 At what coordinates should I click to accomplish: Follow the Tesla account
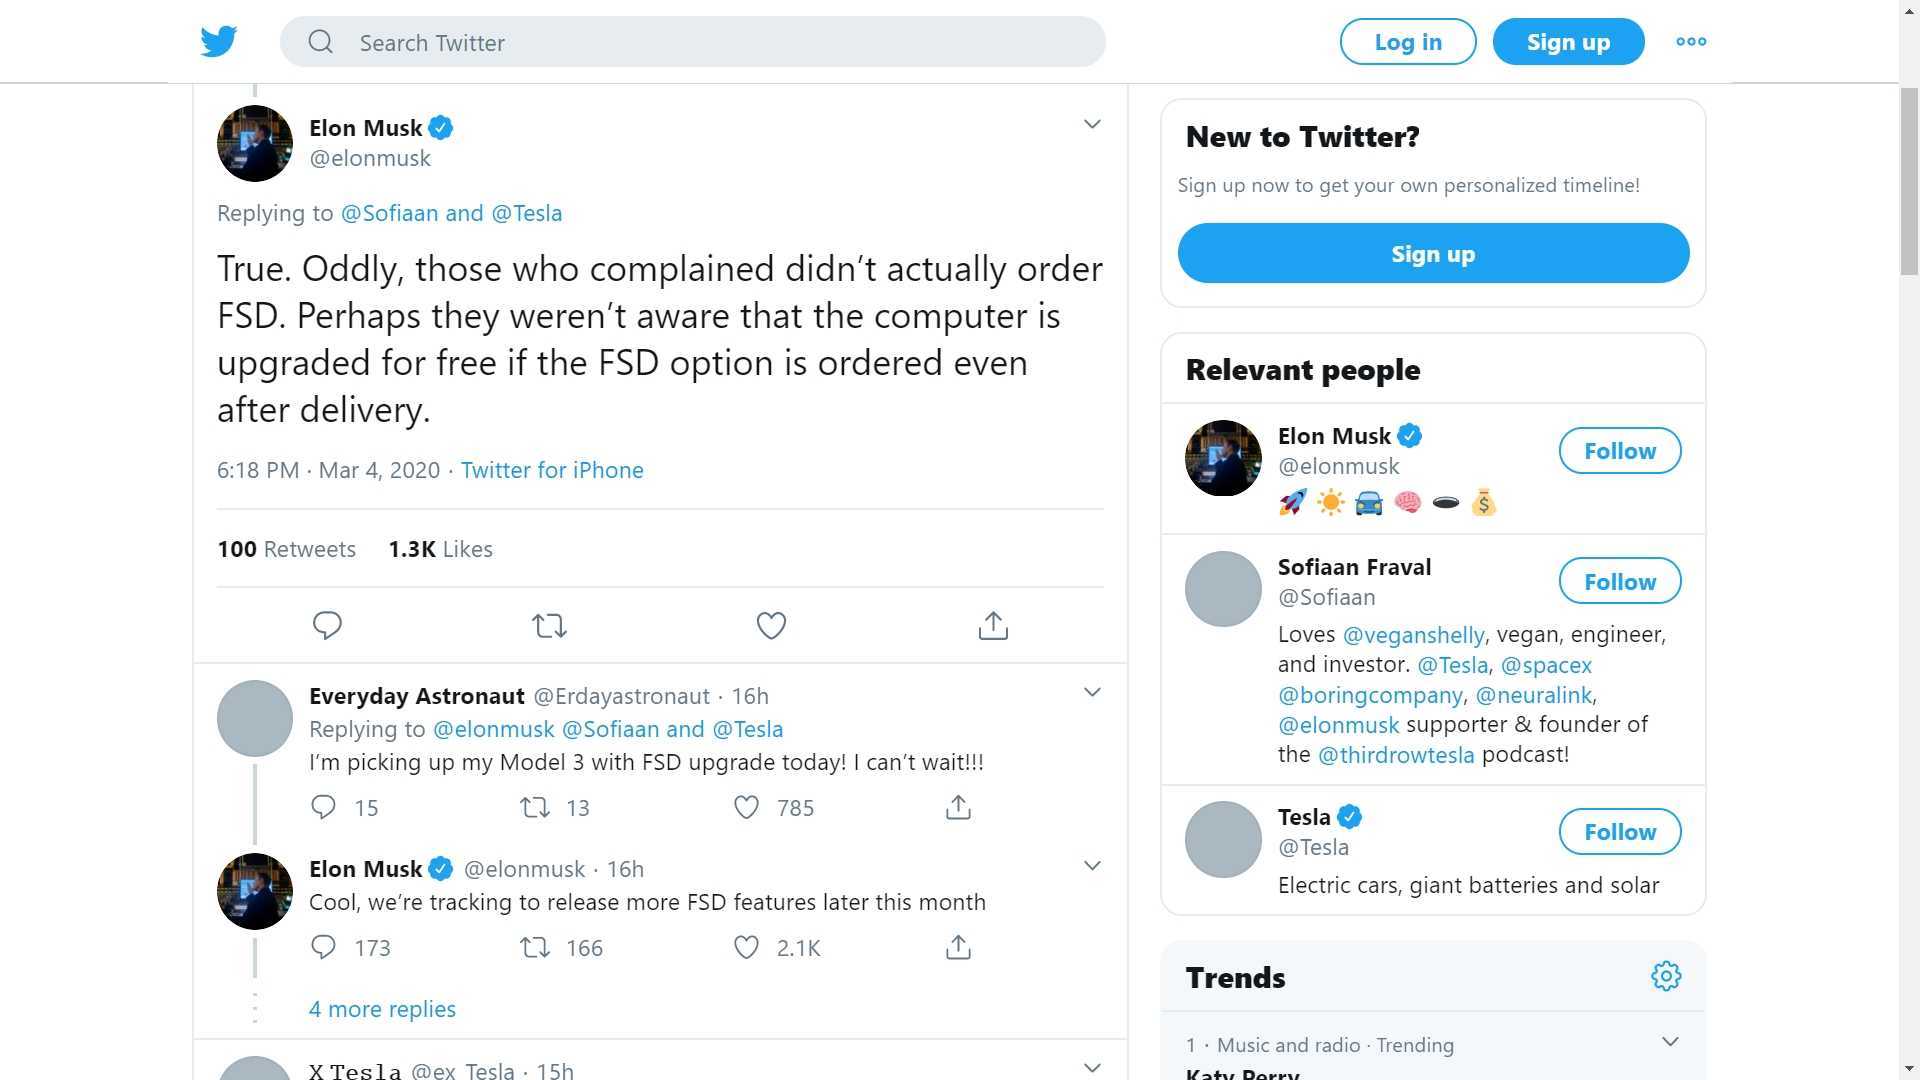pos(1619,832)
